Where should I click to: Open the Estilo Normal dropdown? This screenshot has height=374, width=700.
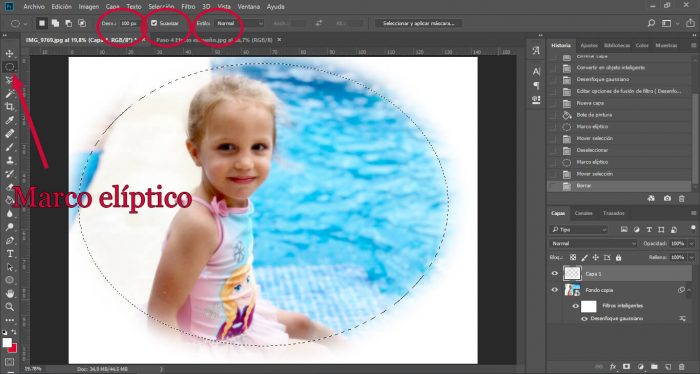point(239,23)
